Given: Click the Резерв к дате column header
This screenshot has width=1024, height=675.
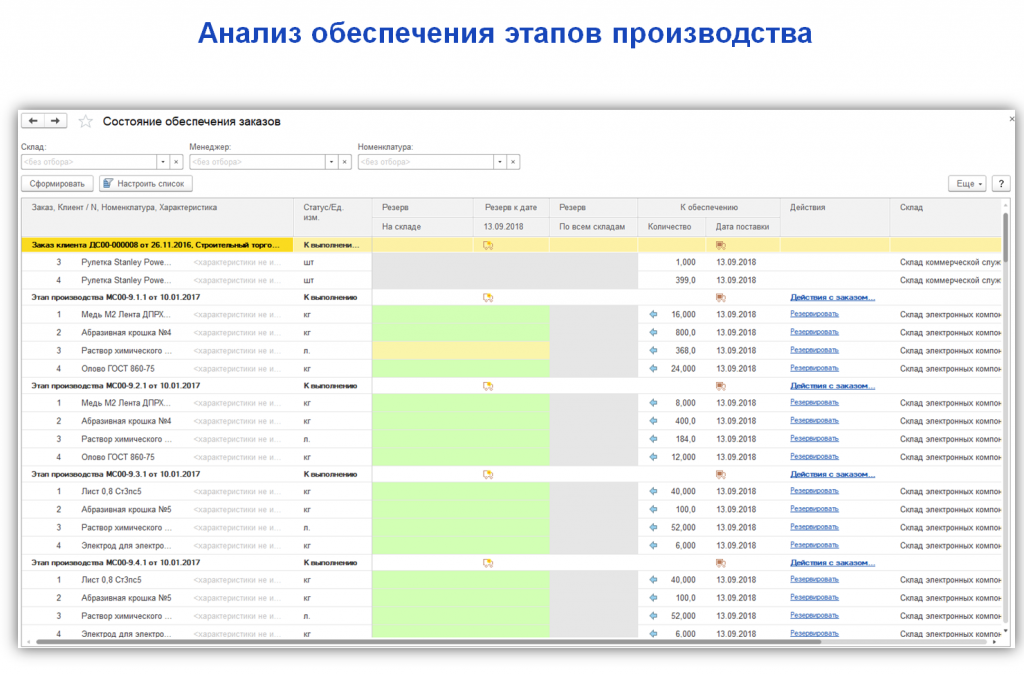Looking at the screenshot, I should pos(511,208).
